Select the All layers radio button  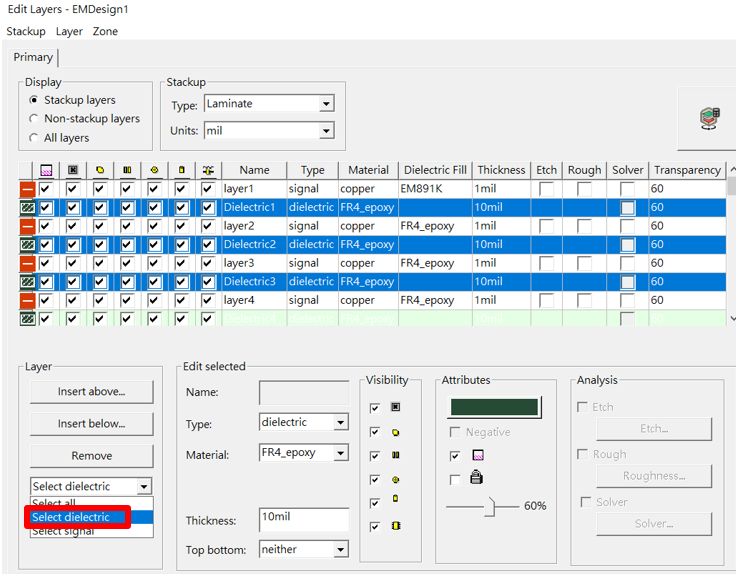[33, 138]
